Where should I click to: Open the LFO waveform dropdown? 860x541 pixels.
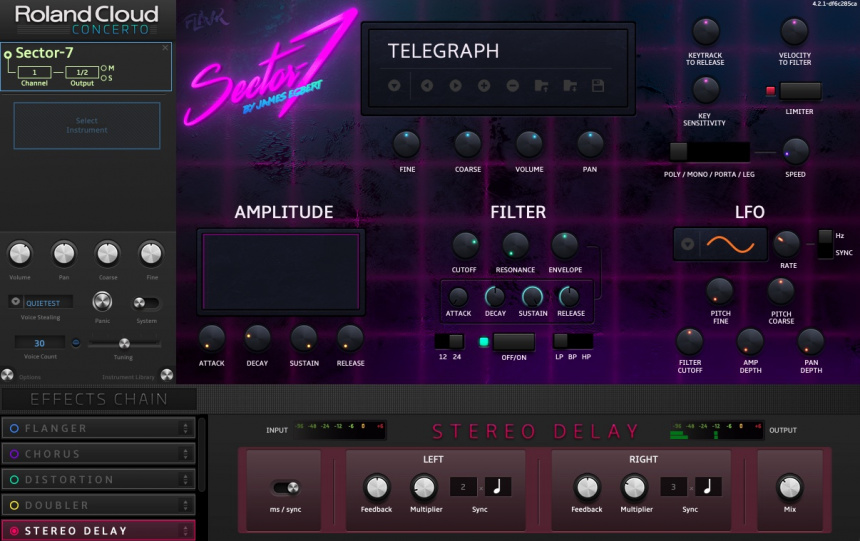[x=687, y=244]
